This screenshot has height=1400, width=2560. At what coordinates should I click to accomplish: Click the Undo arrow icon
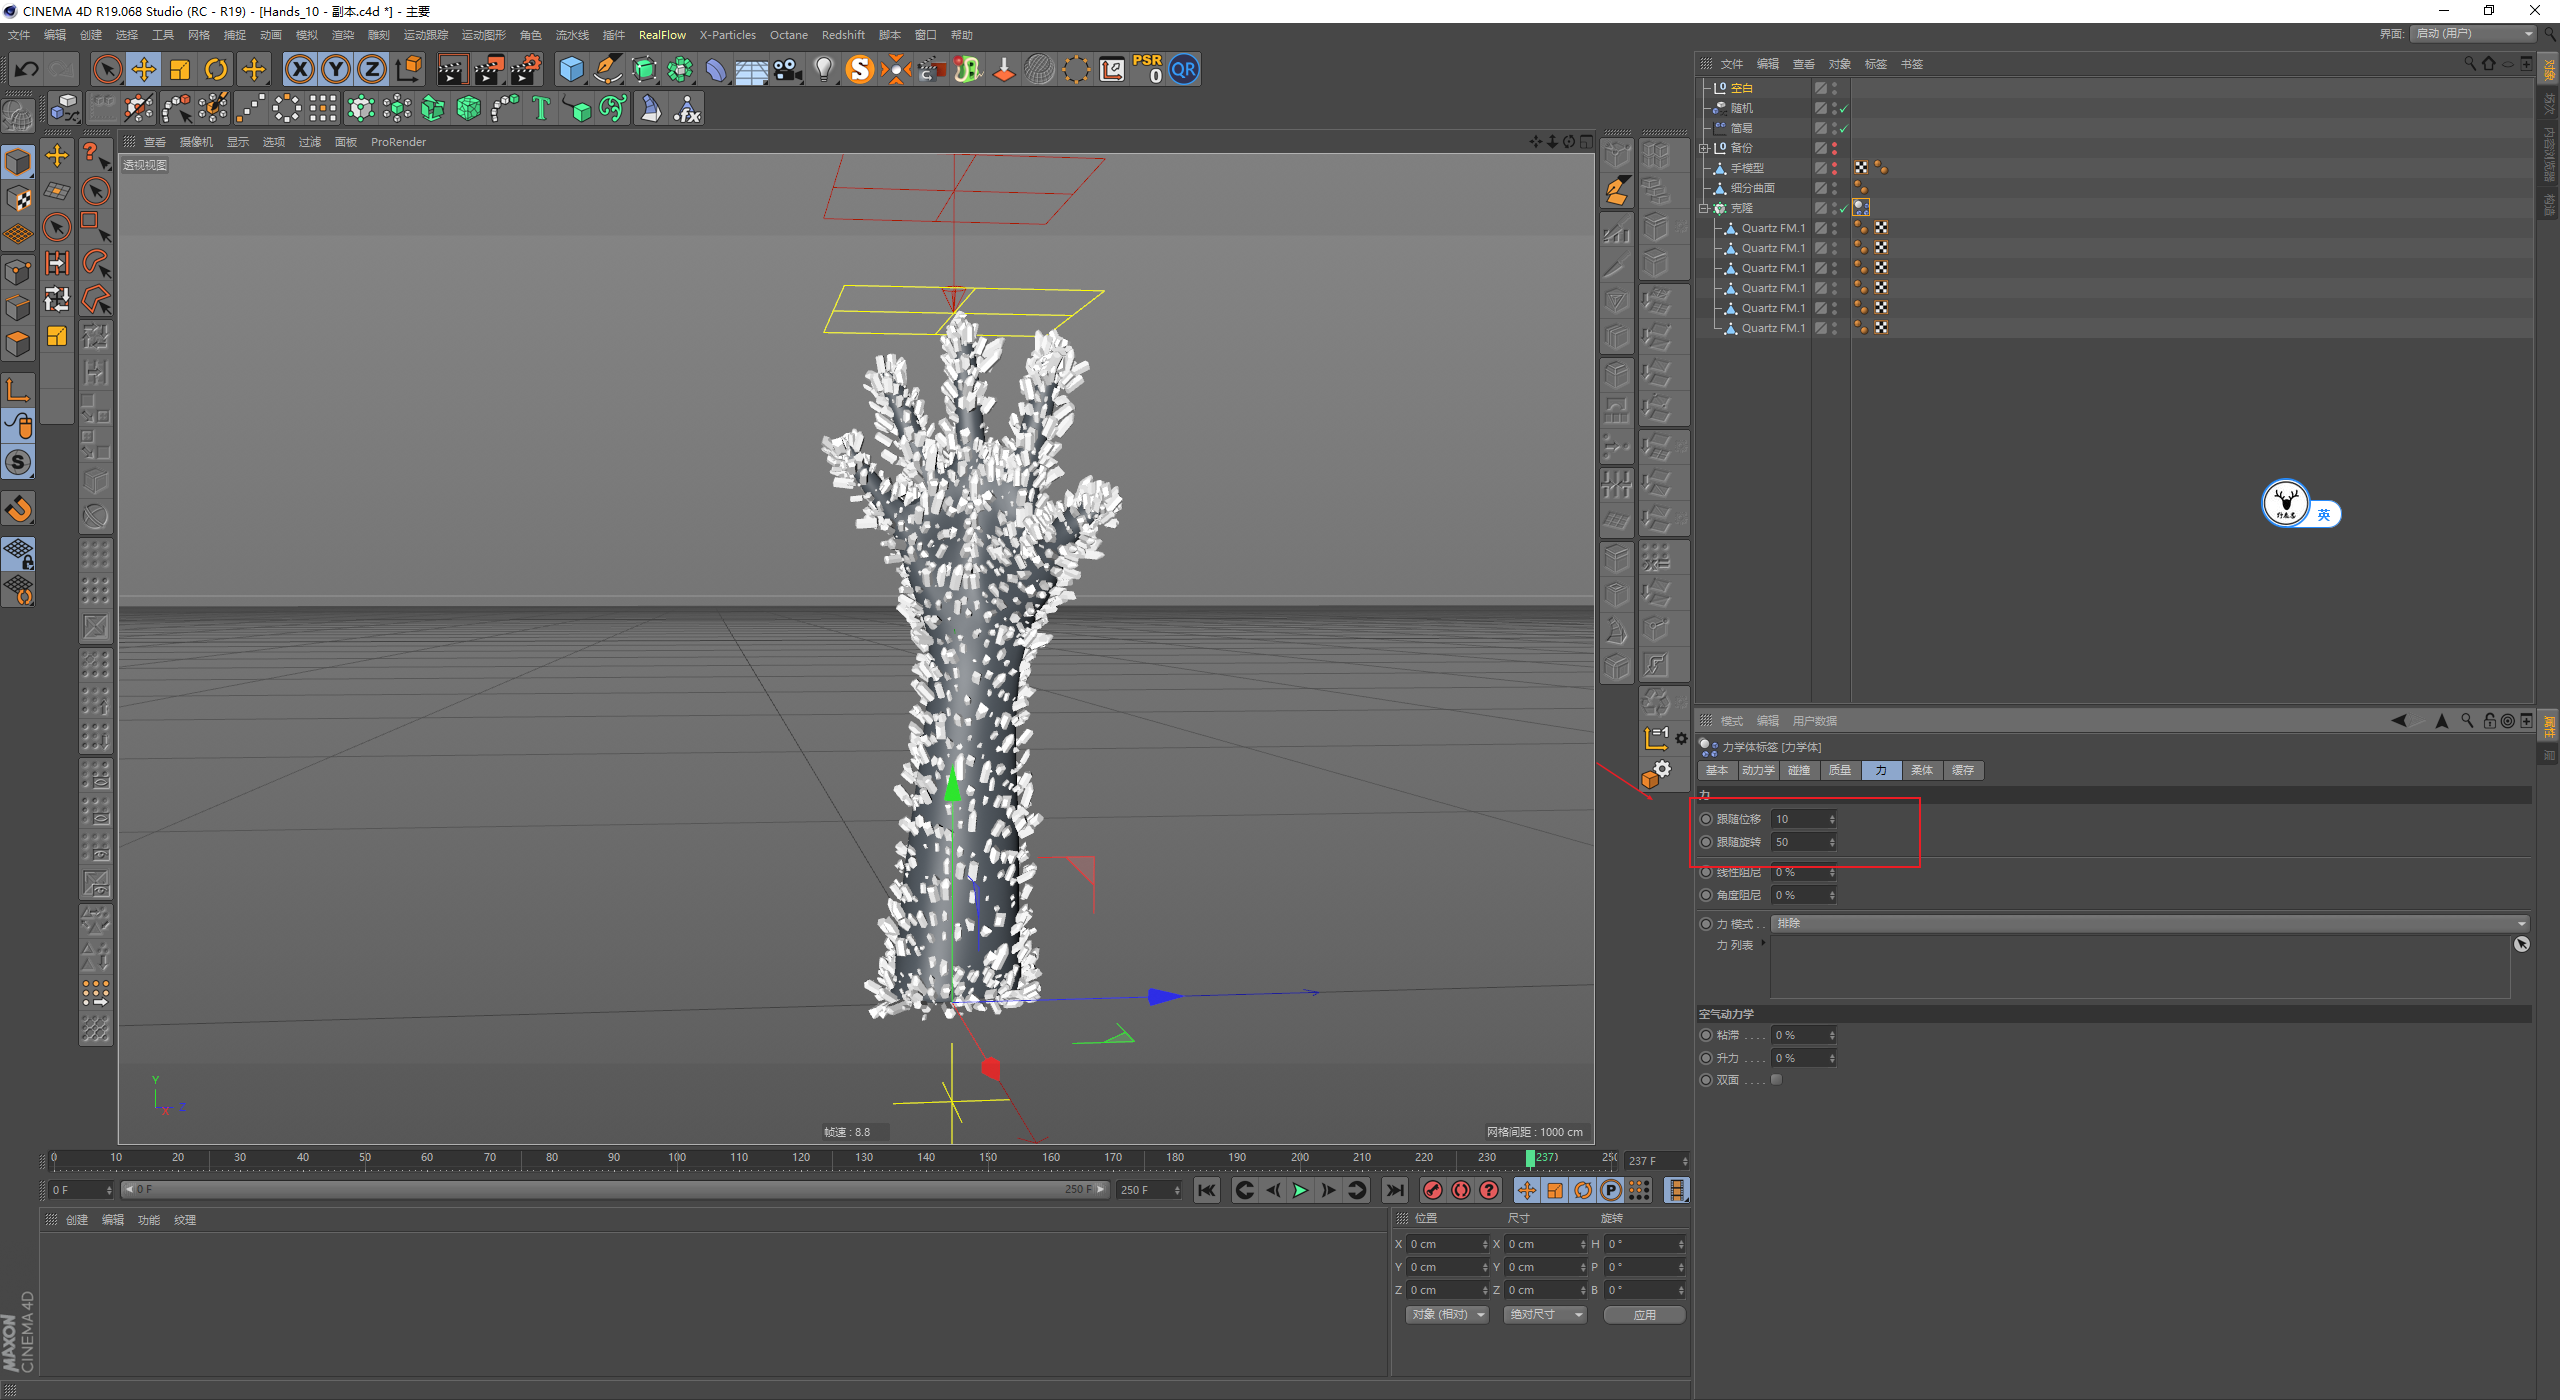[27, 69]
